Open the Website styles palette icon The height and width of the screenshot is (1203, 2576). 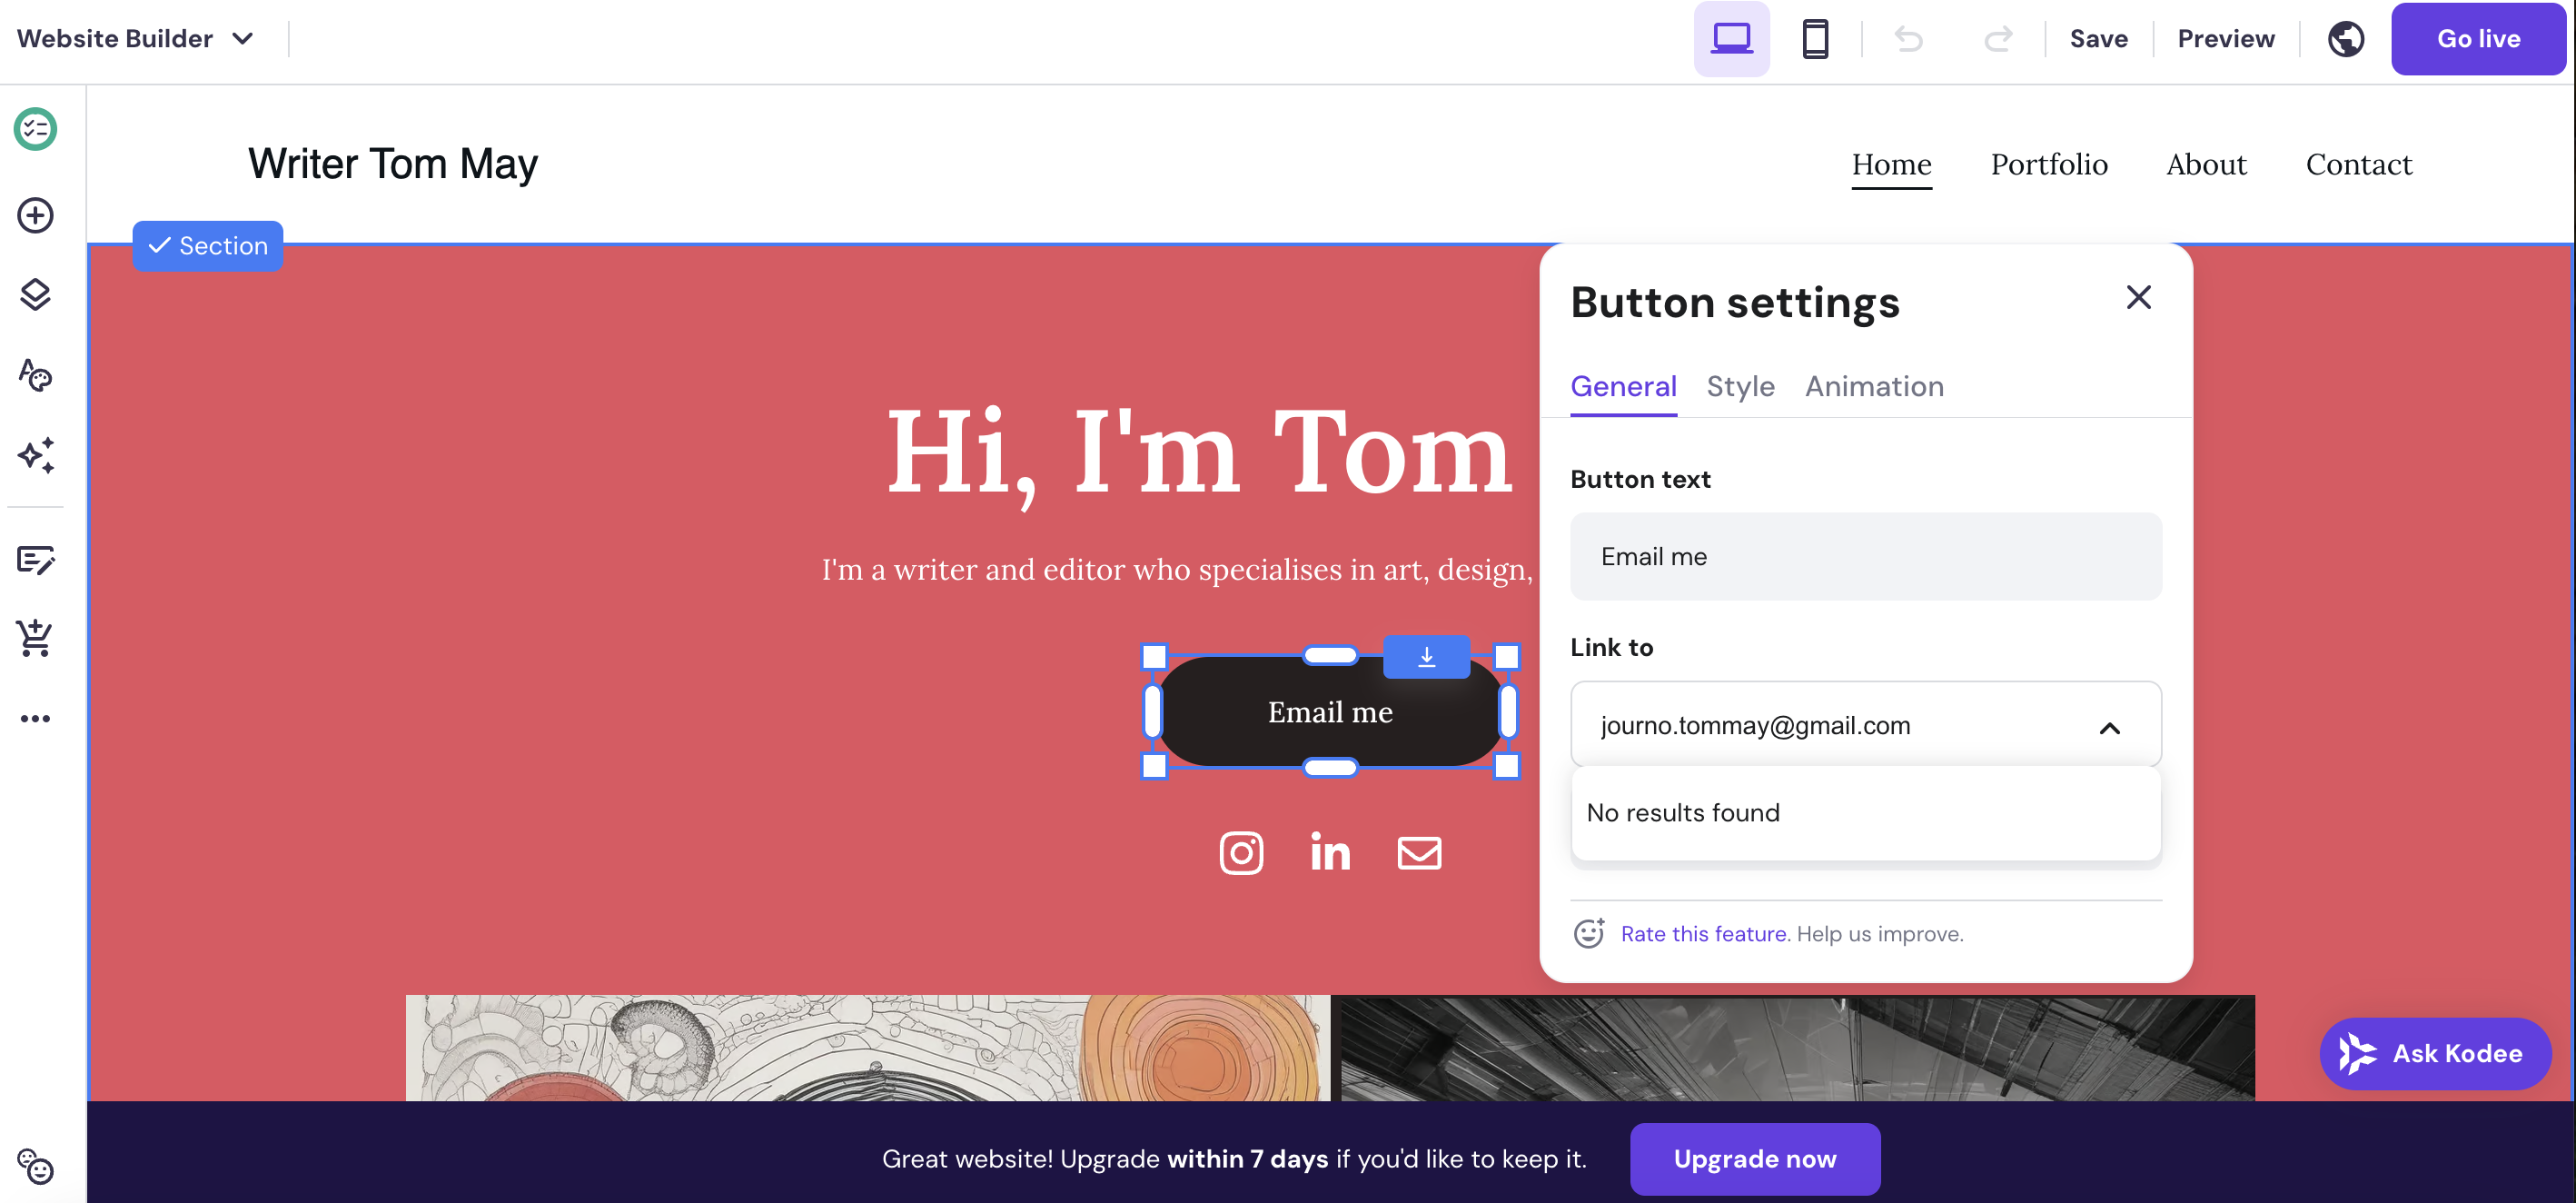(x=35, y=375)
